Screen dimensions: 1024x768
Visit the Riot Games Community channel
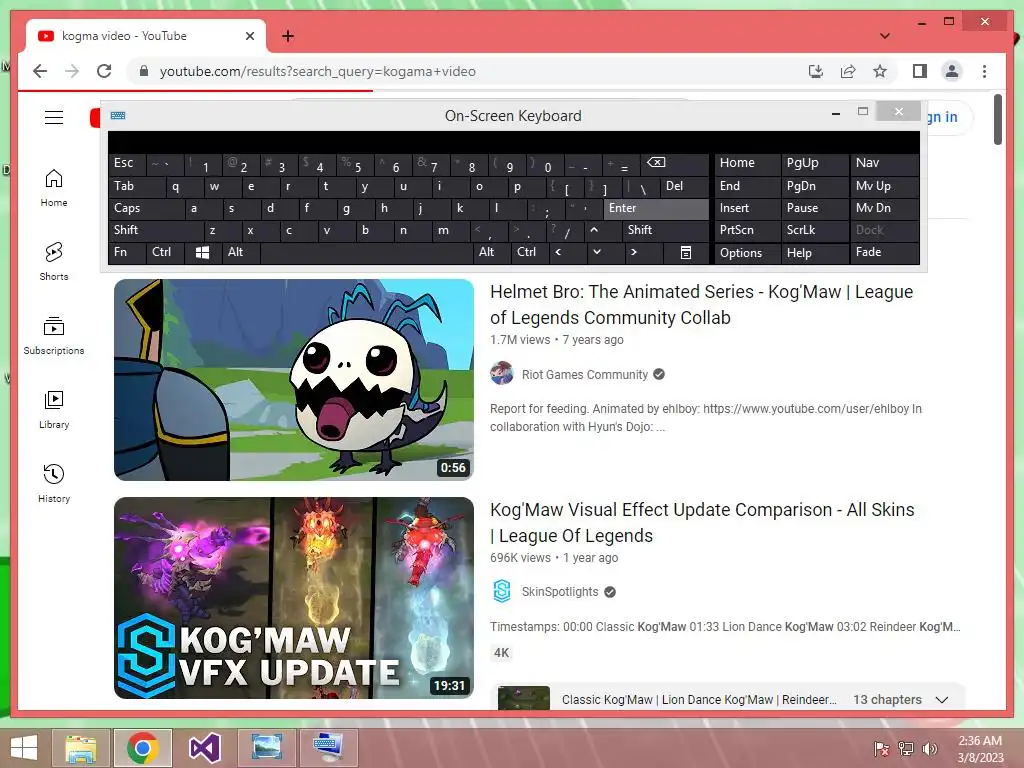pyautogui.click(x=584, y=374)
